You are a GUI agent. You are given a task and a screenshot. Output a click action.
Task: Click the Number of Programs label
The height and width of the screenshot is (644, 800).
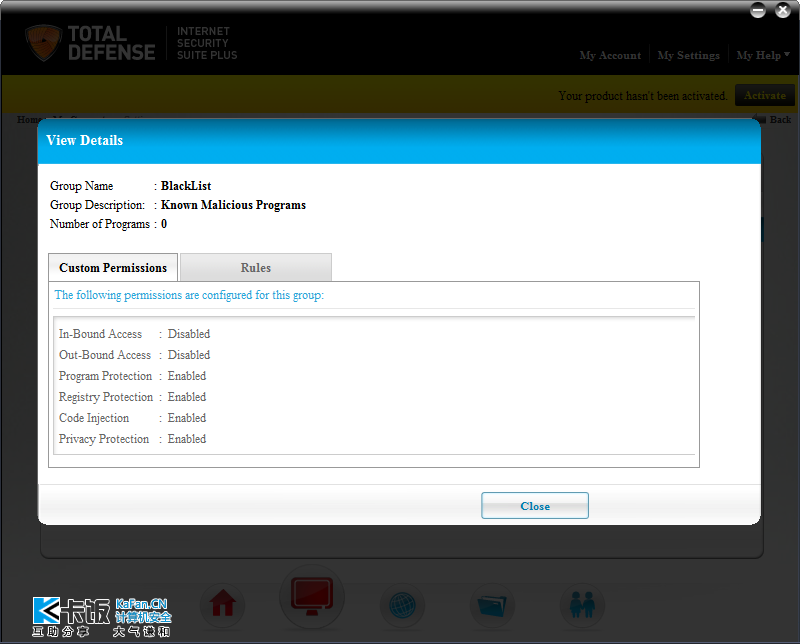[x=100, y=224]
